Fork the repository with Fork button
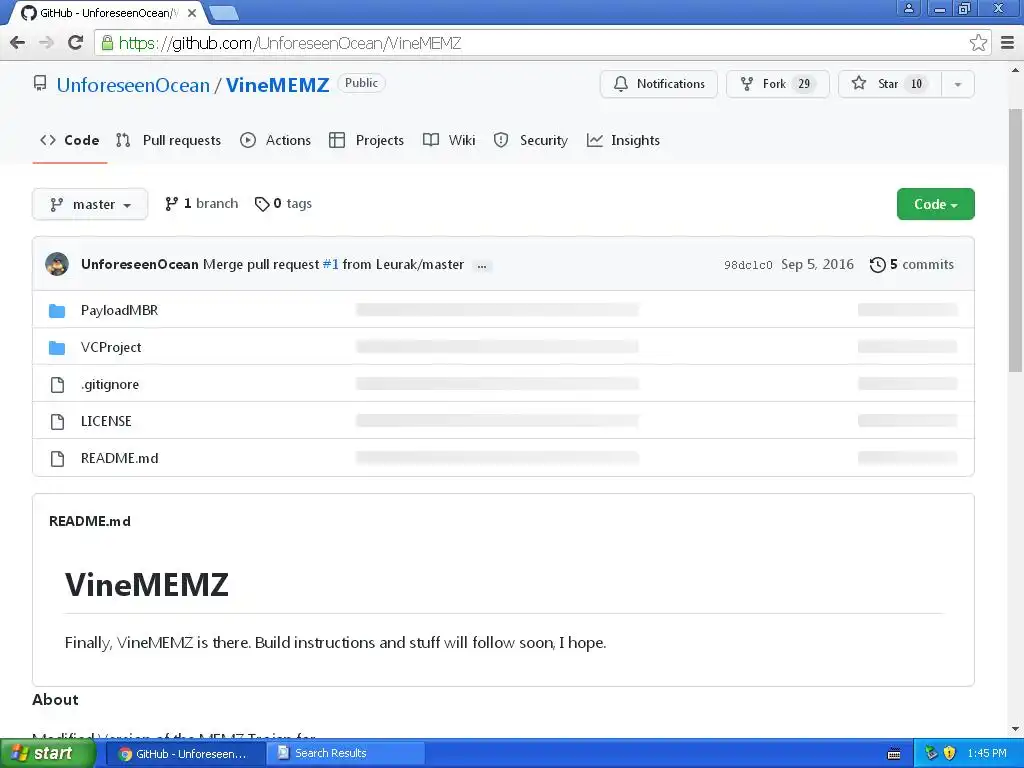Viewport: 1024px width, 768px height. pyautogui.click(x=777, y=84)
